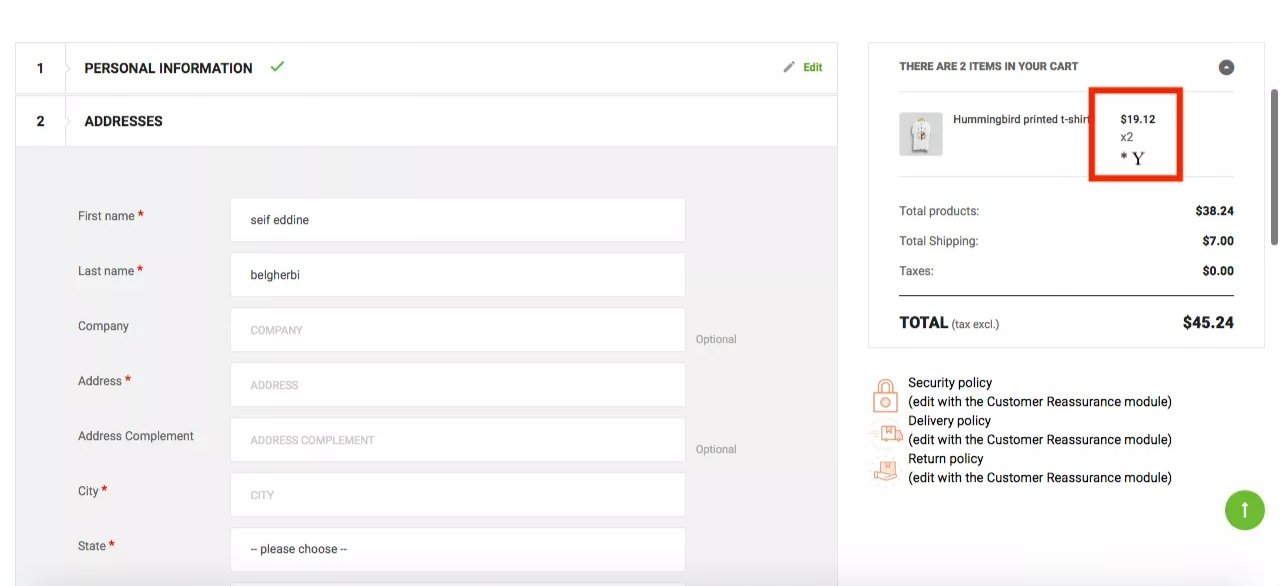Click the Hummingbird printed t-shirt product name

(1020, 119)
